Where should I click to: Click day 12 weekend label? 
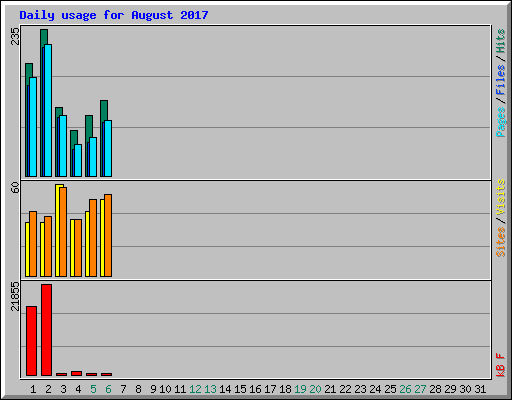195,389
